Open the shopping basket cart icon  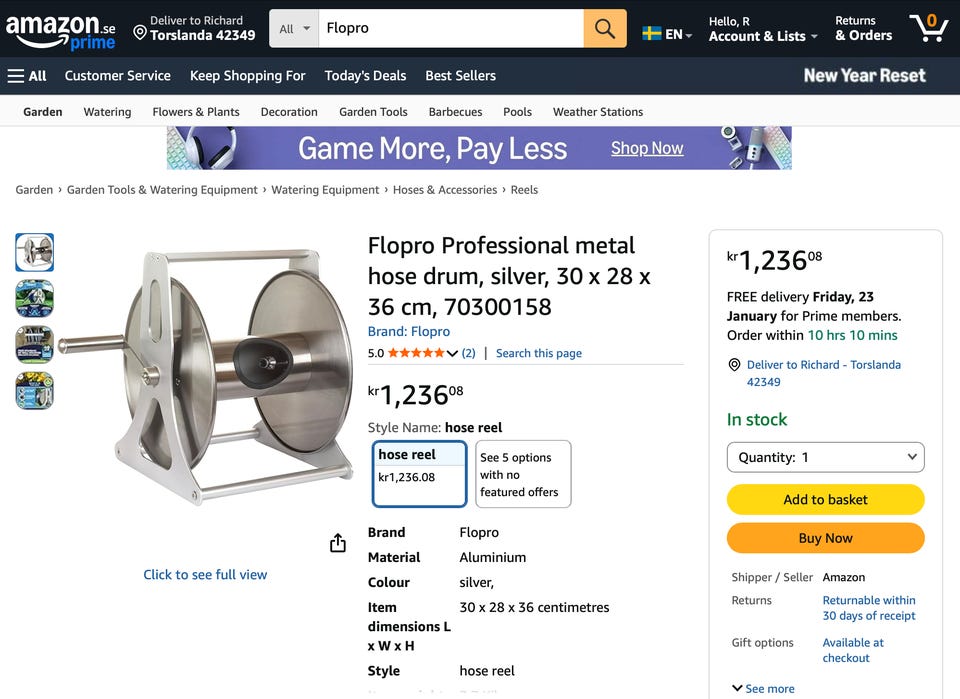coord(928,28)
